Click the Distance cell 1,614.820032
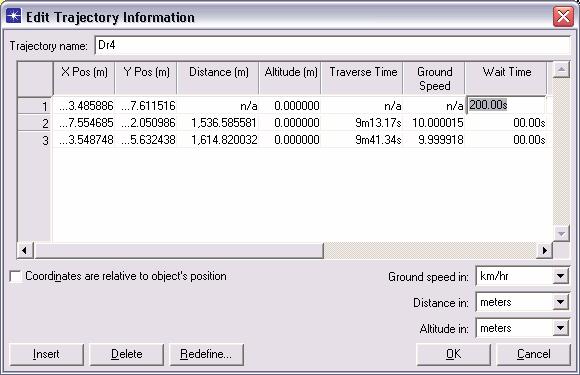The width and height of the screenshot is (580, 375). tap(218, 140)
